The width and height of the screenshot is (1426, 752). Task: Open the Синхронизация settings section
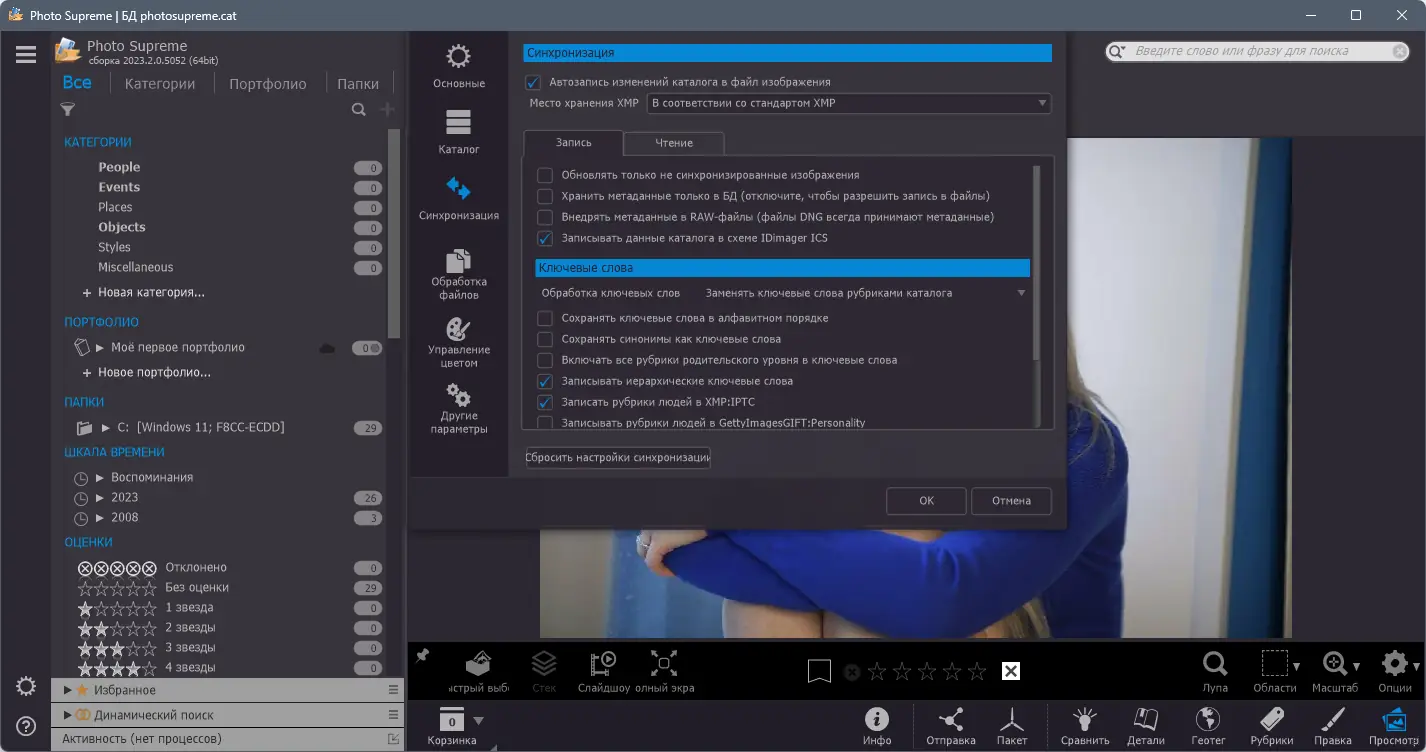459,198
